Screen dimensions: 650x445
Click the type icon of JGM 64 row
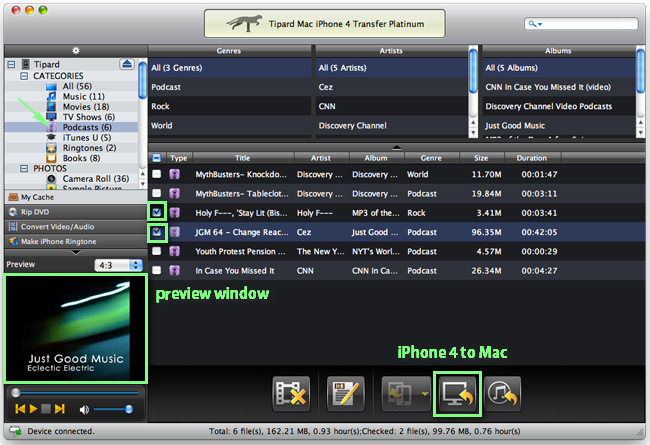pyautogui.click(x=175, y=232)
